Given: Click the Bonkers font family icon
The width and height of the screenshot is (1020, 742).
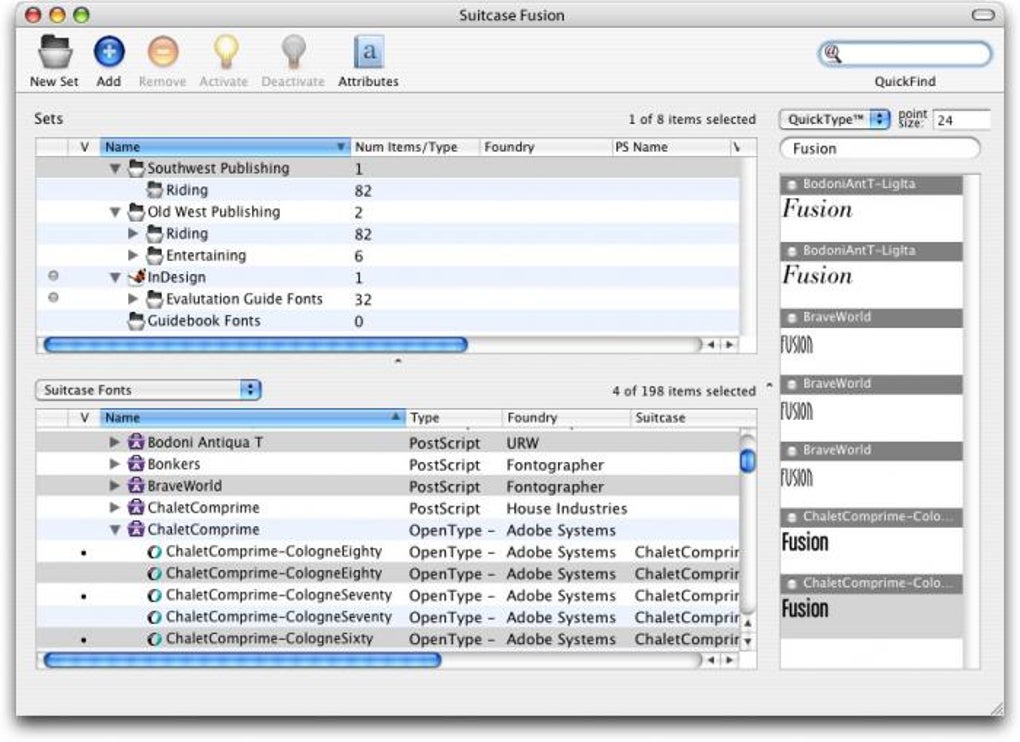Looking at the screenshot, I should point(136,464).
